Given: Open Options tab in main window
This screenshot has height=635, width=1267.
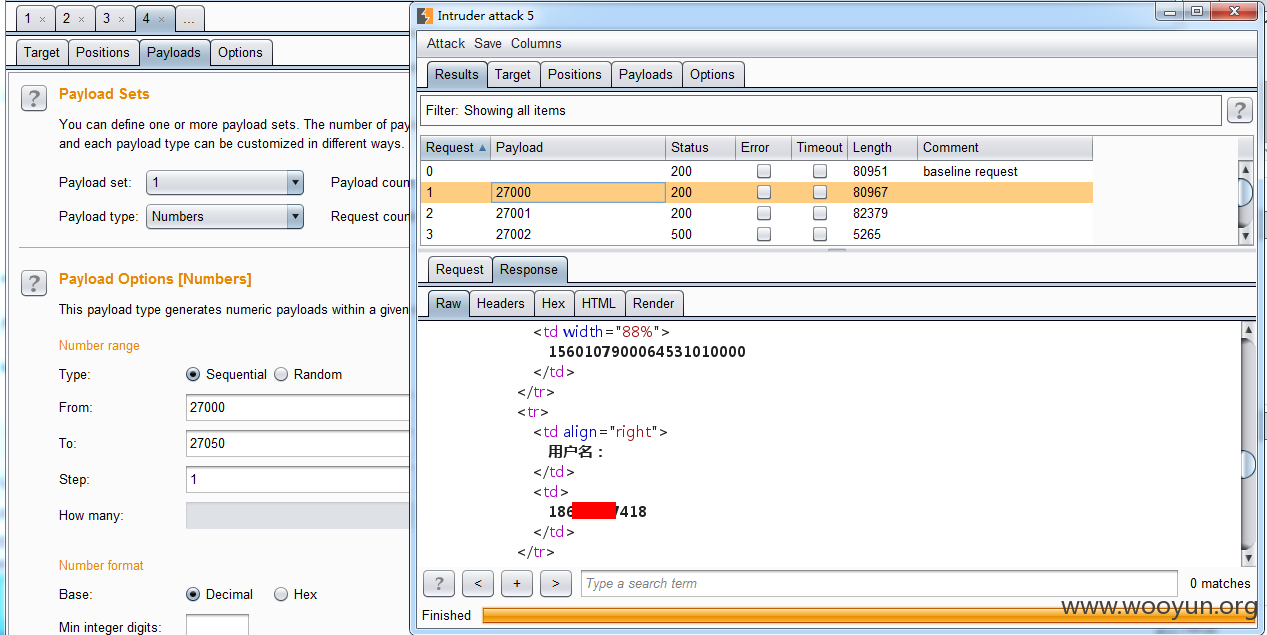Looking at the screenshot, I should (x=240, y=52).
